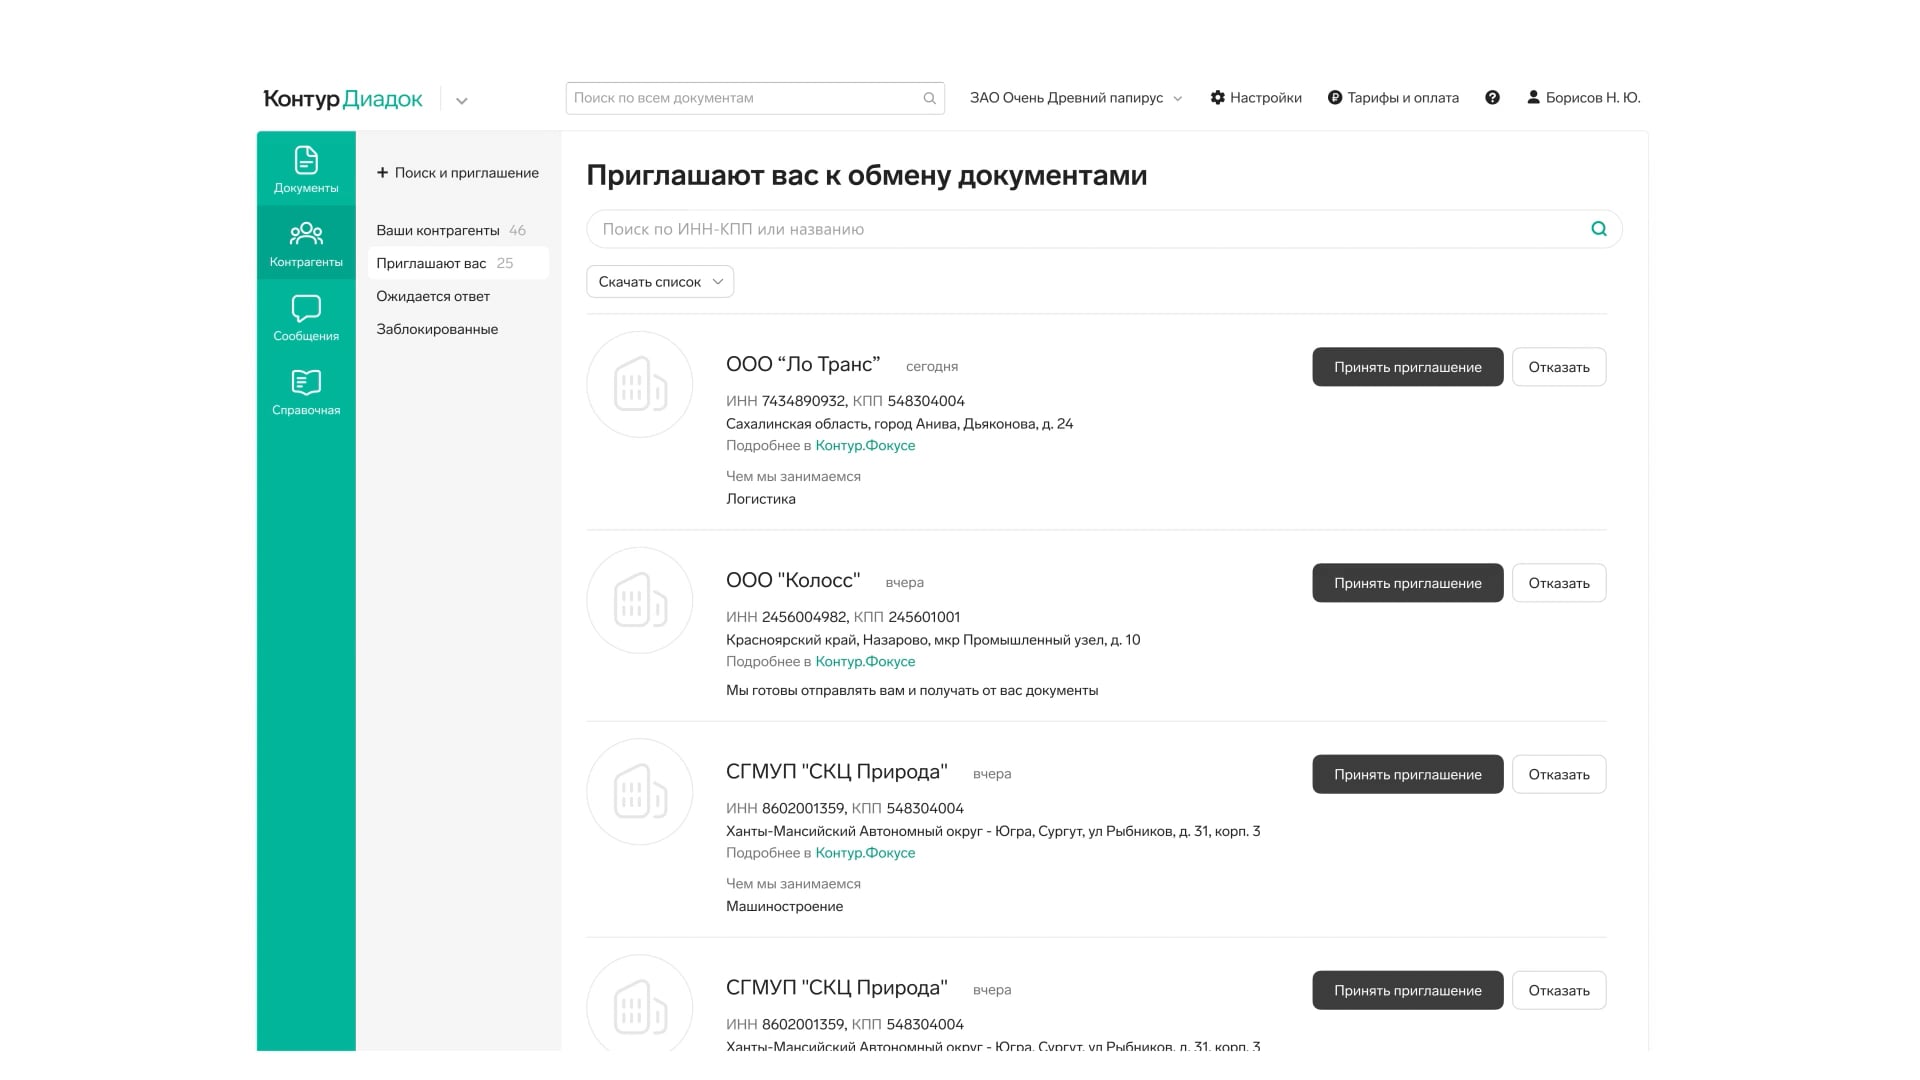This screenshot has height=1080, width=1920.
Task: Focus the Поиск по всем документам field
Action: click(755, 98)
